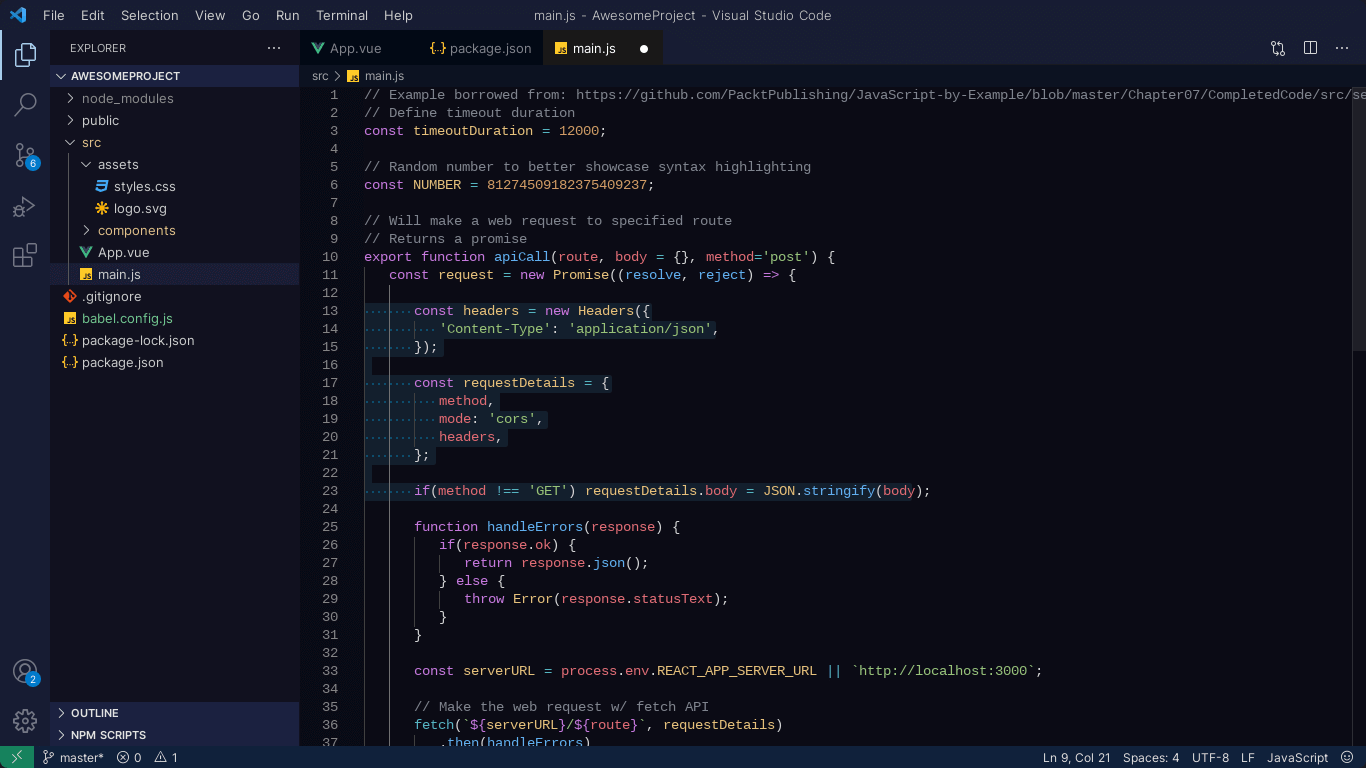Click the errors and warnings status indicator

coord(147,757)
